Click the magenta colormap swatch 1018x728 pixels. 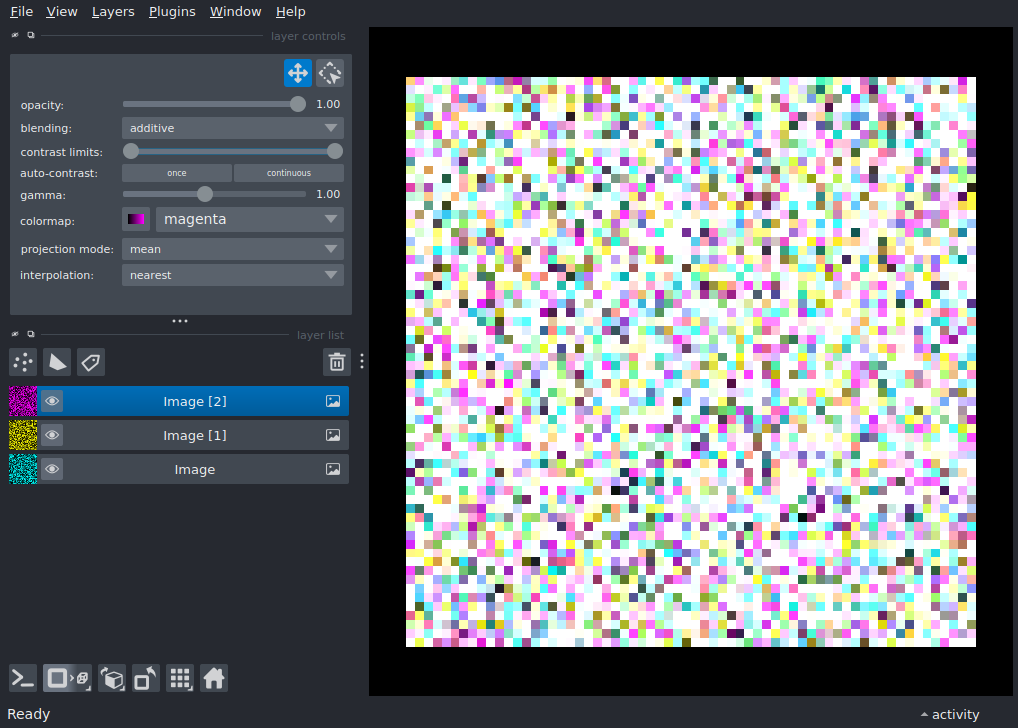point(135,218)
